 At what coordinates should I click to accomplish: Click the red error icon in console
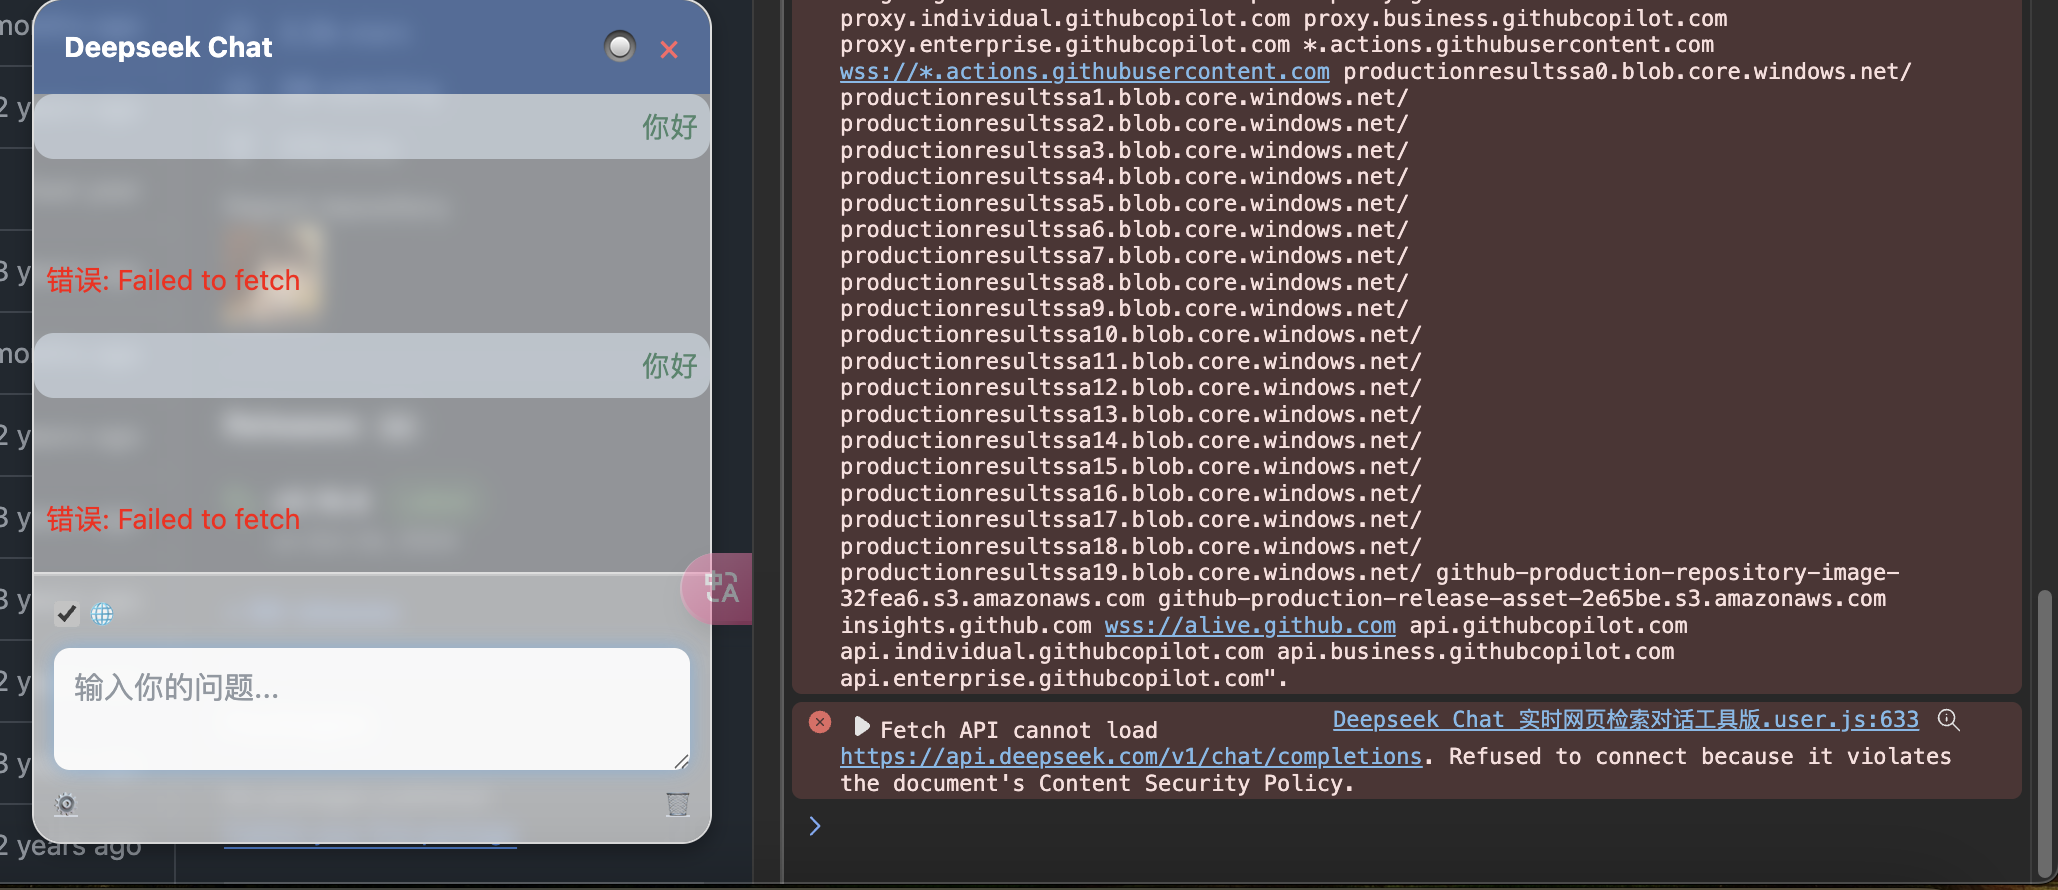pyautogui.click(x=820, y=722)
